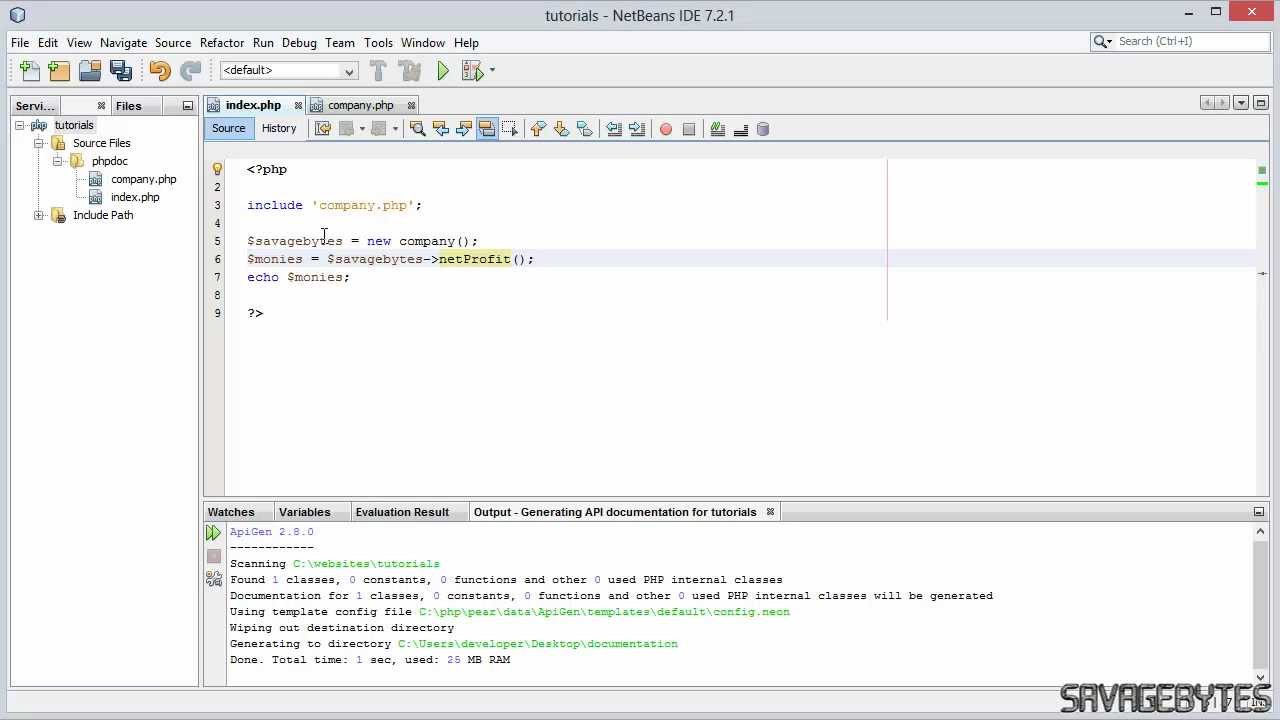
Task: Undo the last edit
Action: (x=159, y=70)
